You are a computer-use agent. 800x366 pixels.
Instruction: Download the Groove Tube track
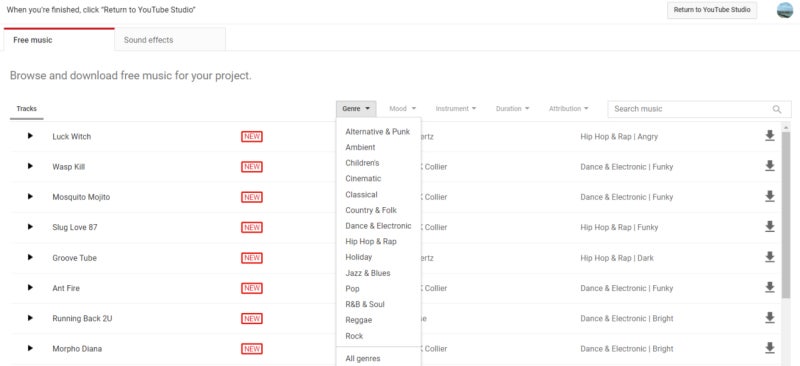[770, 257]
